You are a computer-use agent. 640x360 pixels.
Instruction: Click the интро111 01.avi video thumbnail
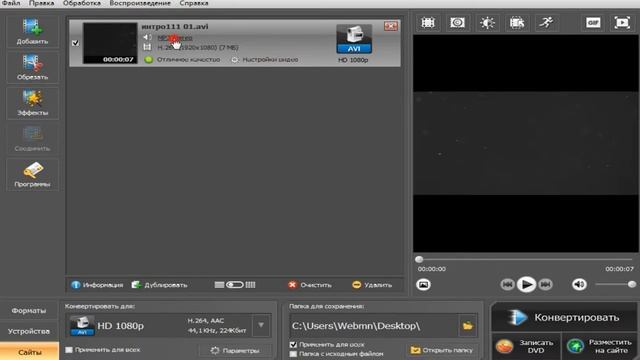(110, 43)
